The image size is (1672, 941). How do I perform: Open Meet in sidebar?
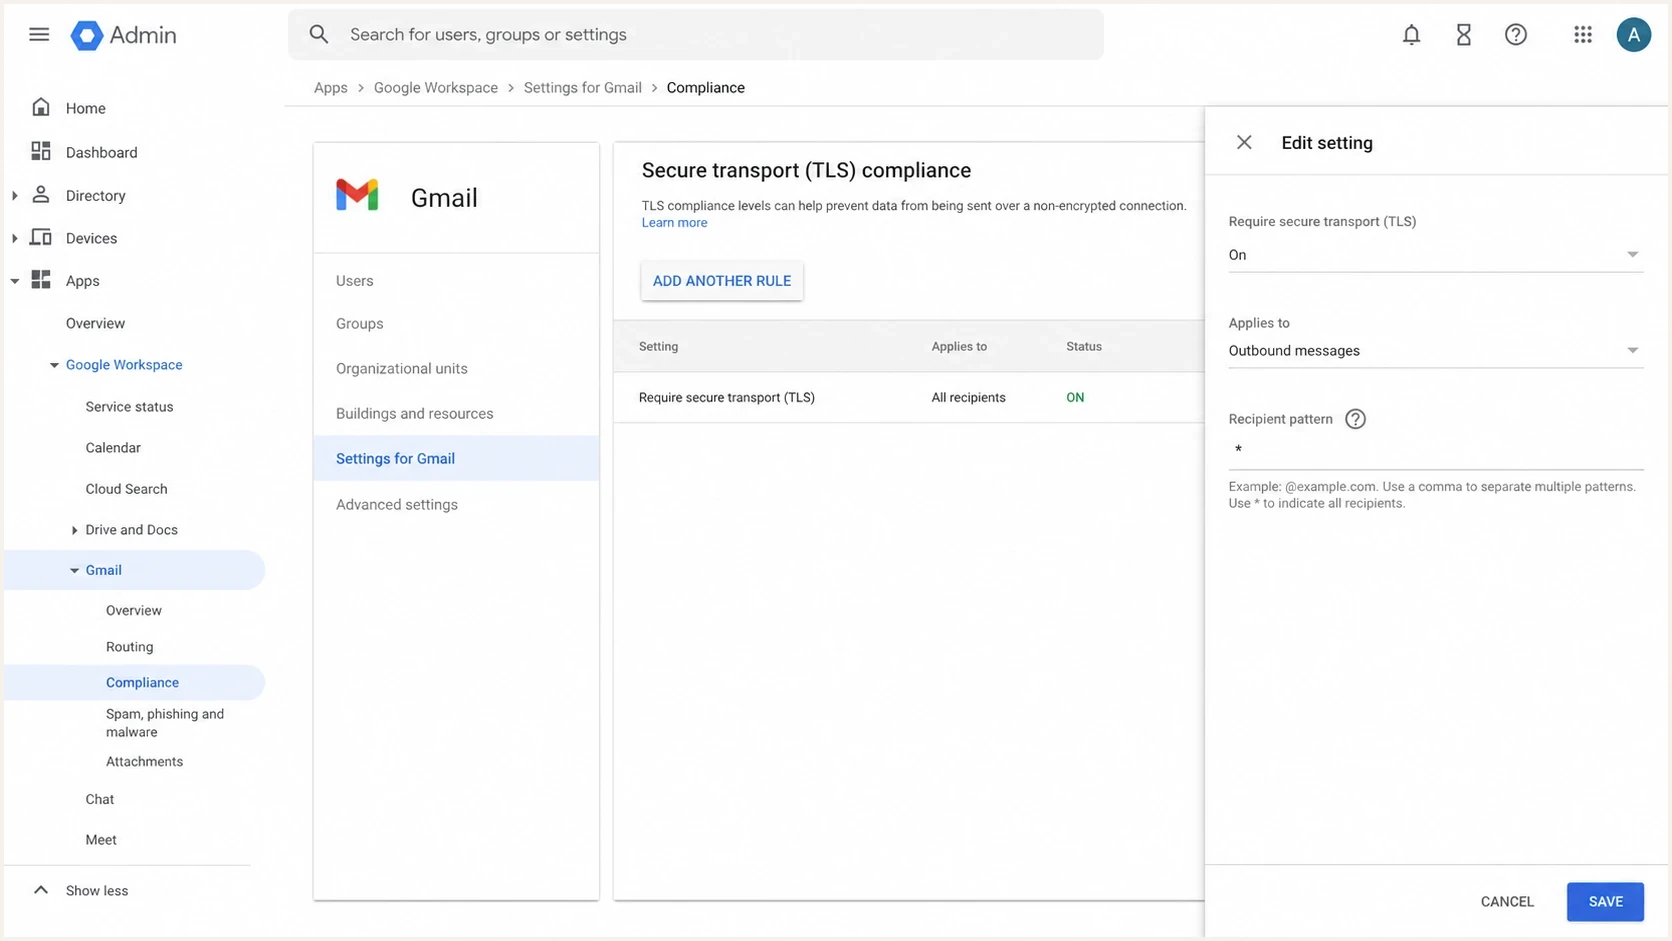[101, 839]
